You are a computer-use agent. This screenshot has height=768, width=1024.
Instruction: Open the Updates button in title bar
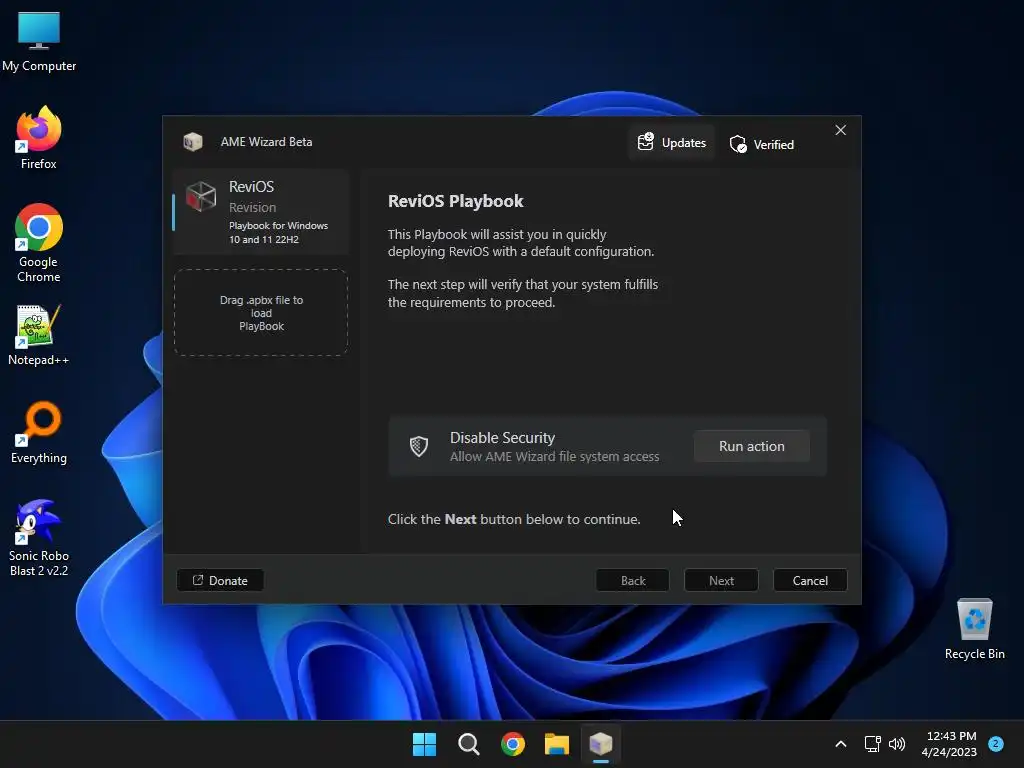pyautogui.click(x=672, y=142)
